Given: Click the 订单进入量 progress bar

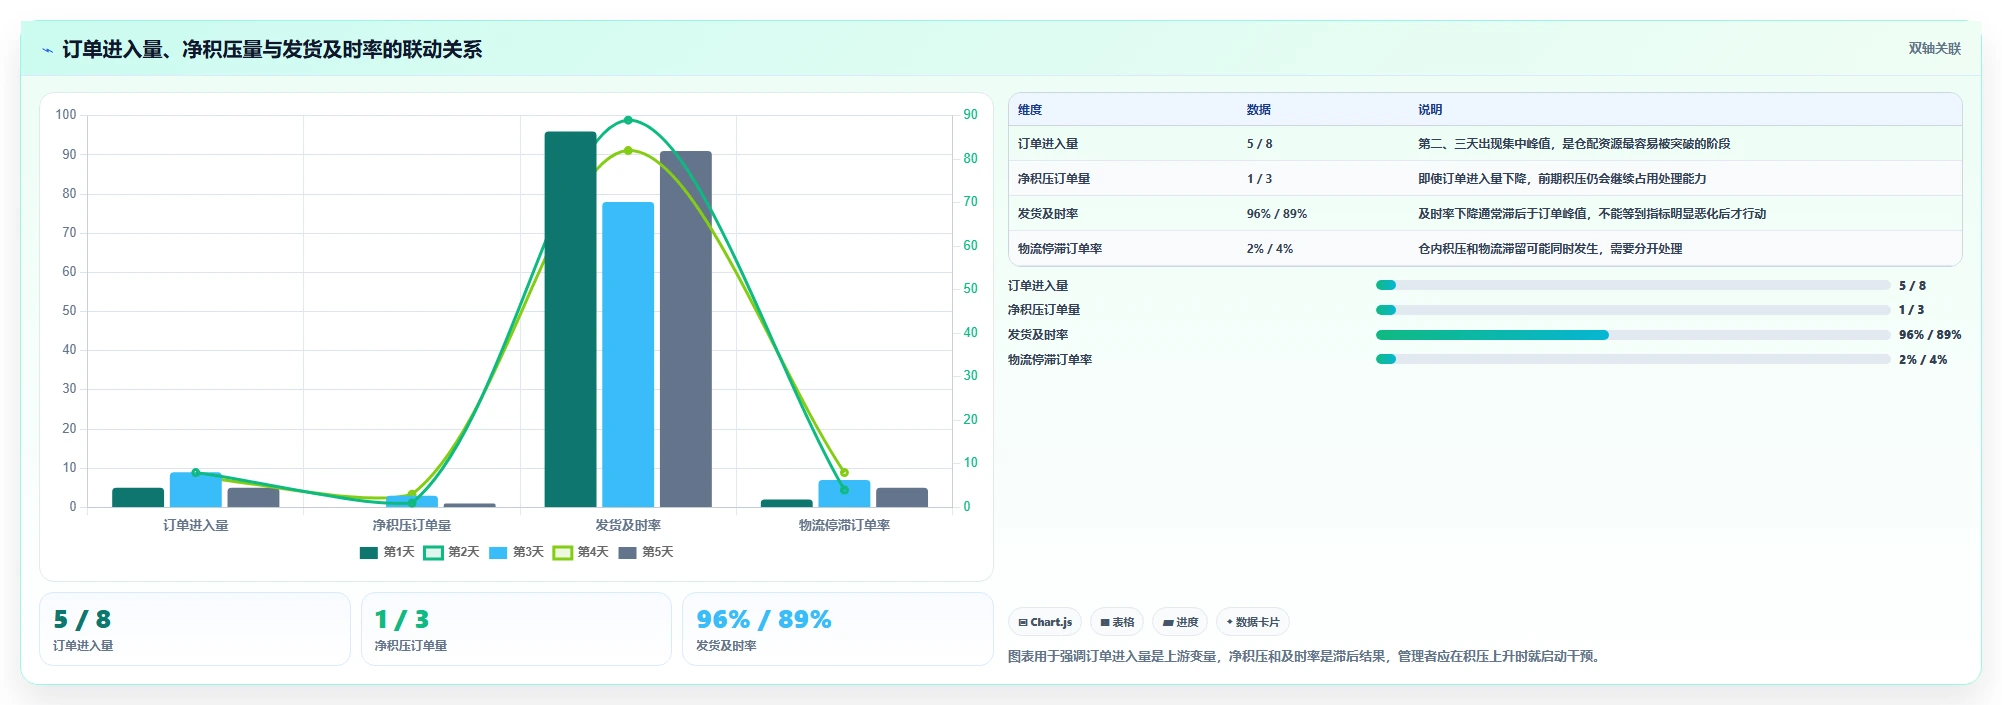Looking at the screenshot, I should coord(1633,285).
